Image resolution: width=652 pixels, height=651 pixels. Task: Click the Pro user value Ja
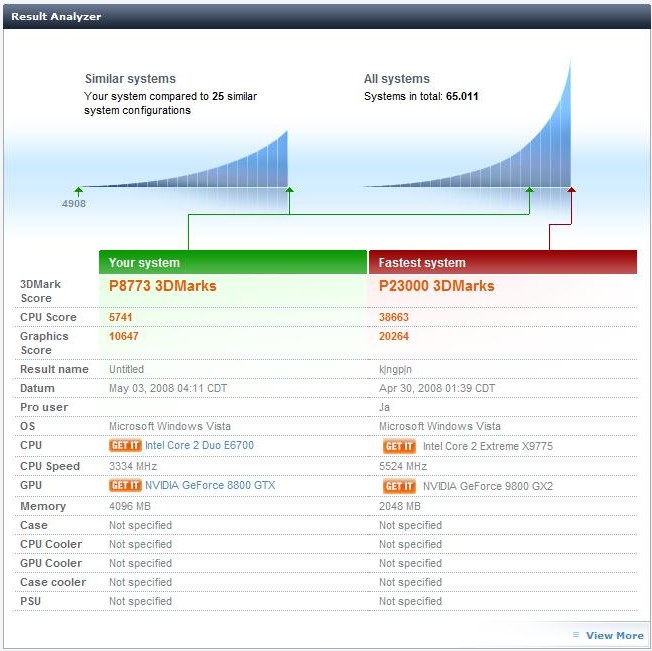coord(384,407)
